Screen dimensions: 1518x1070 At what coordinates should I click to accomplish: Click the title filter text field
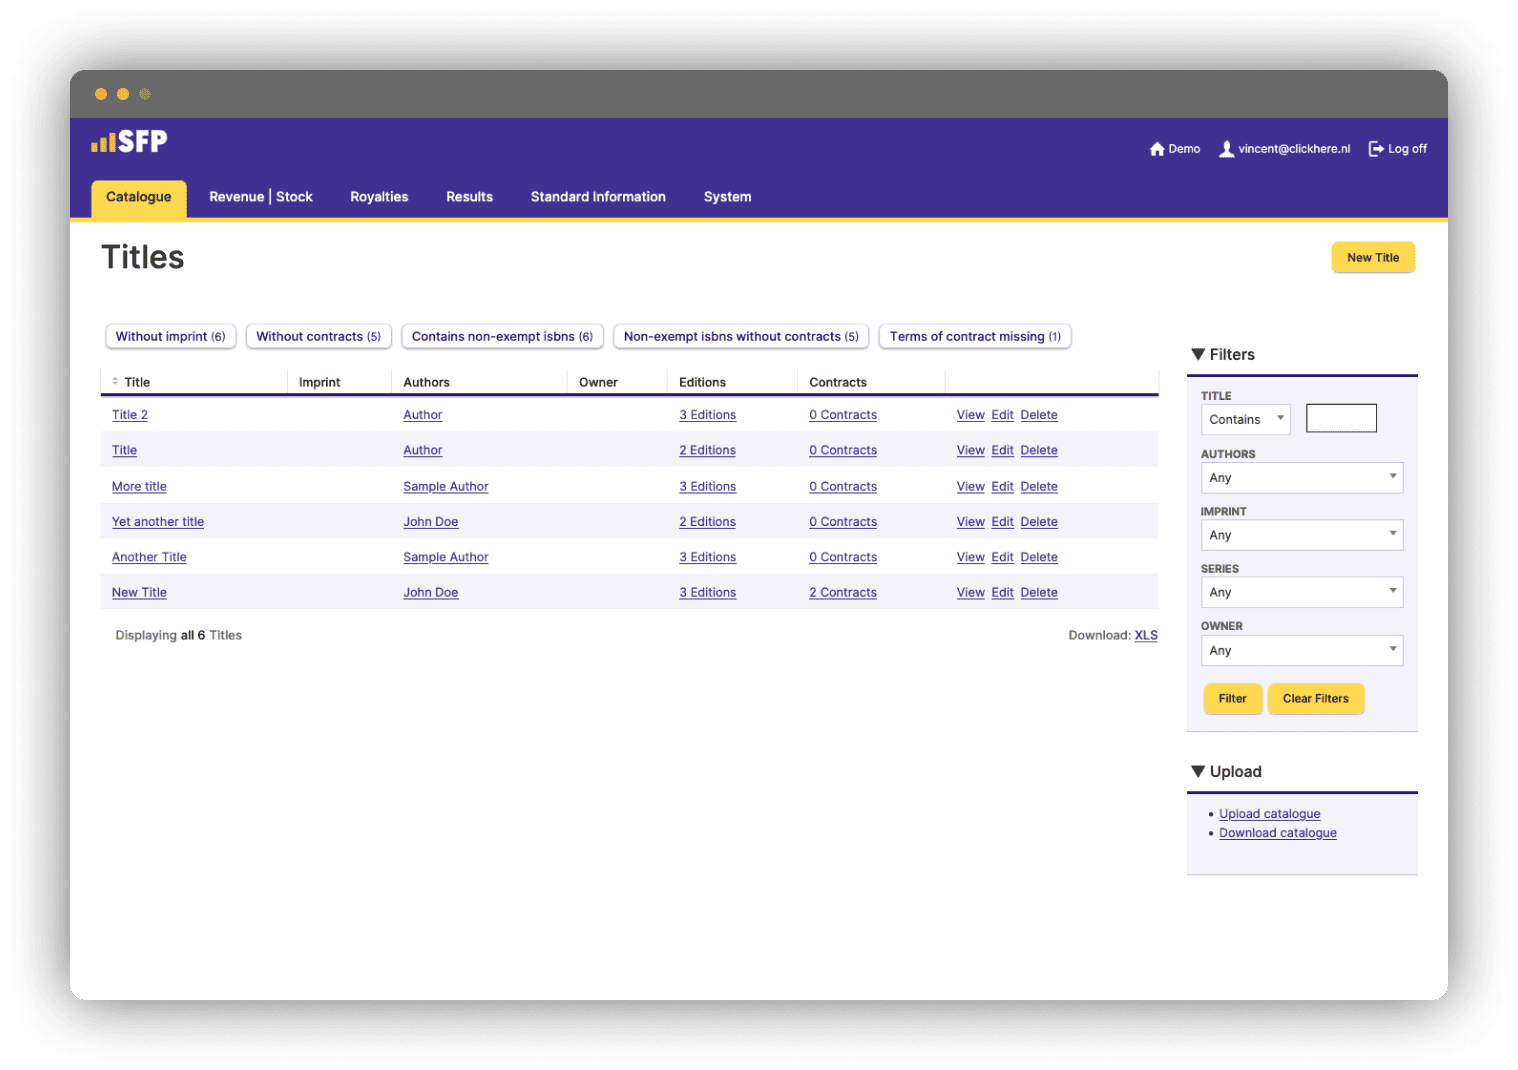coord(1341,419)
